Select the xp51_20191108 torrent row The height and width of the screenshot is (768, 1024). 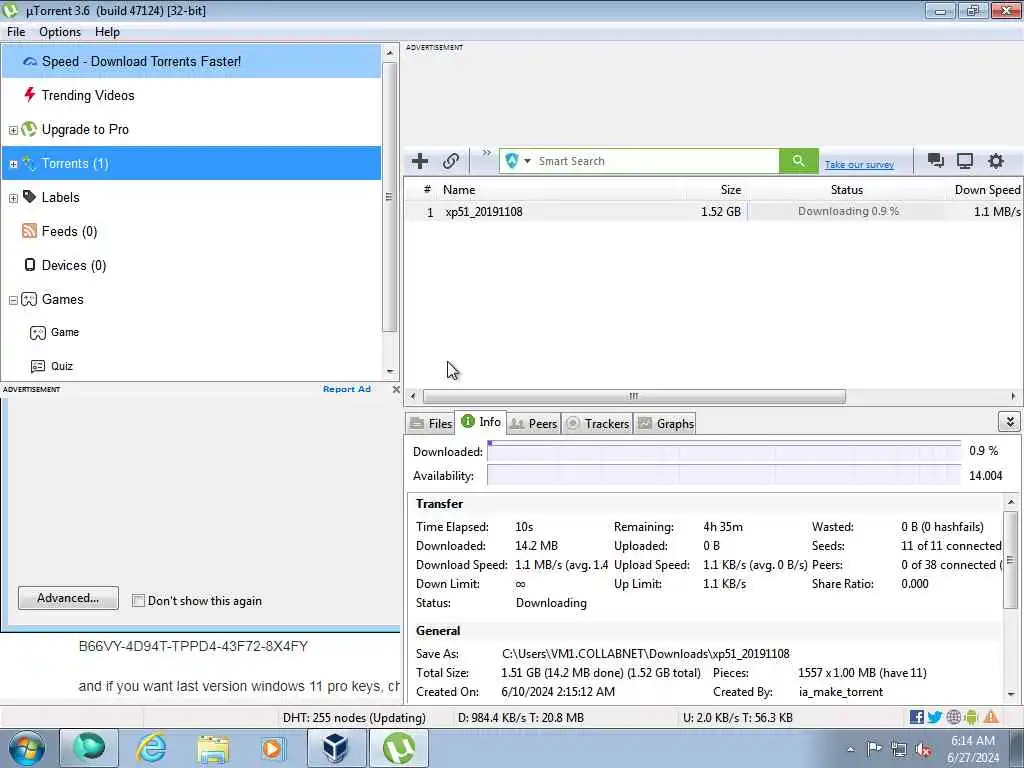point(713,212)
